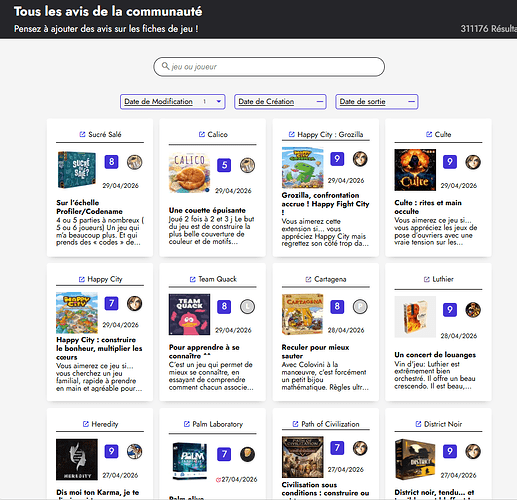517x500 pixels.
Task: Click the Calico box cover thumbnail
Action: [x=189, y=173]
